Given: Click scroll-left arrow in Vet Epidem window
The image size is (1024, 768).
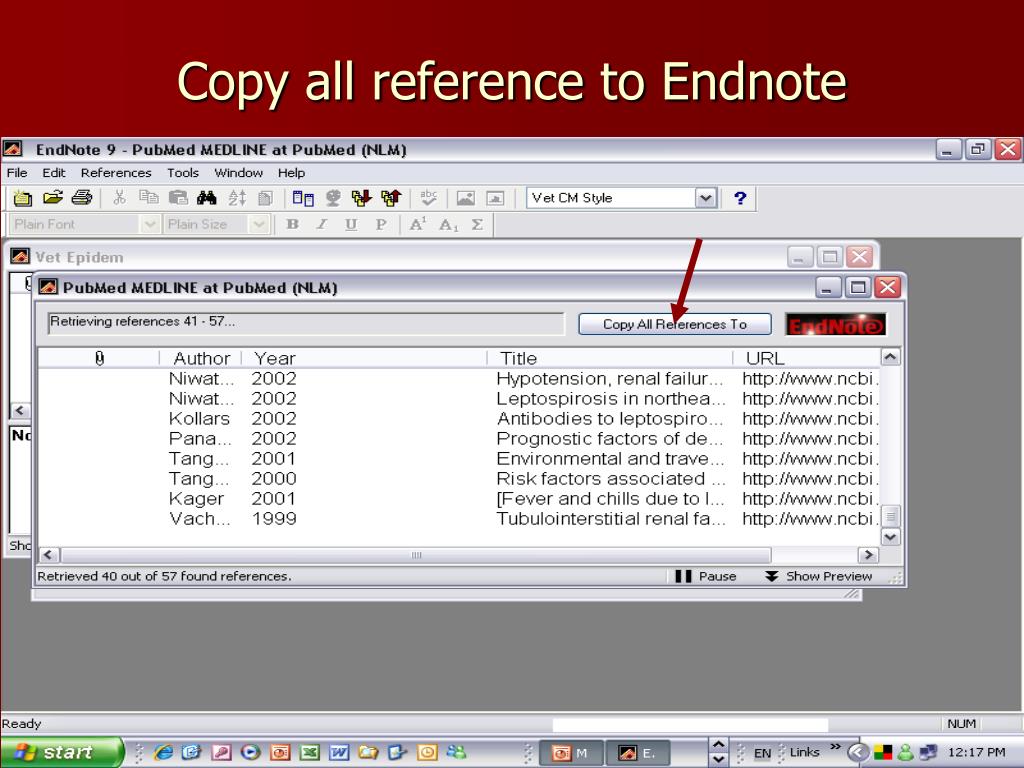Looking at the screenshot, I should point(20,410).
